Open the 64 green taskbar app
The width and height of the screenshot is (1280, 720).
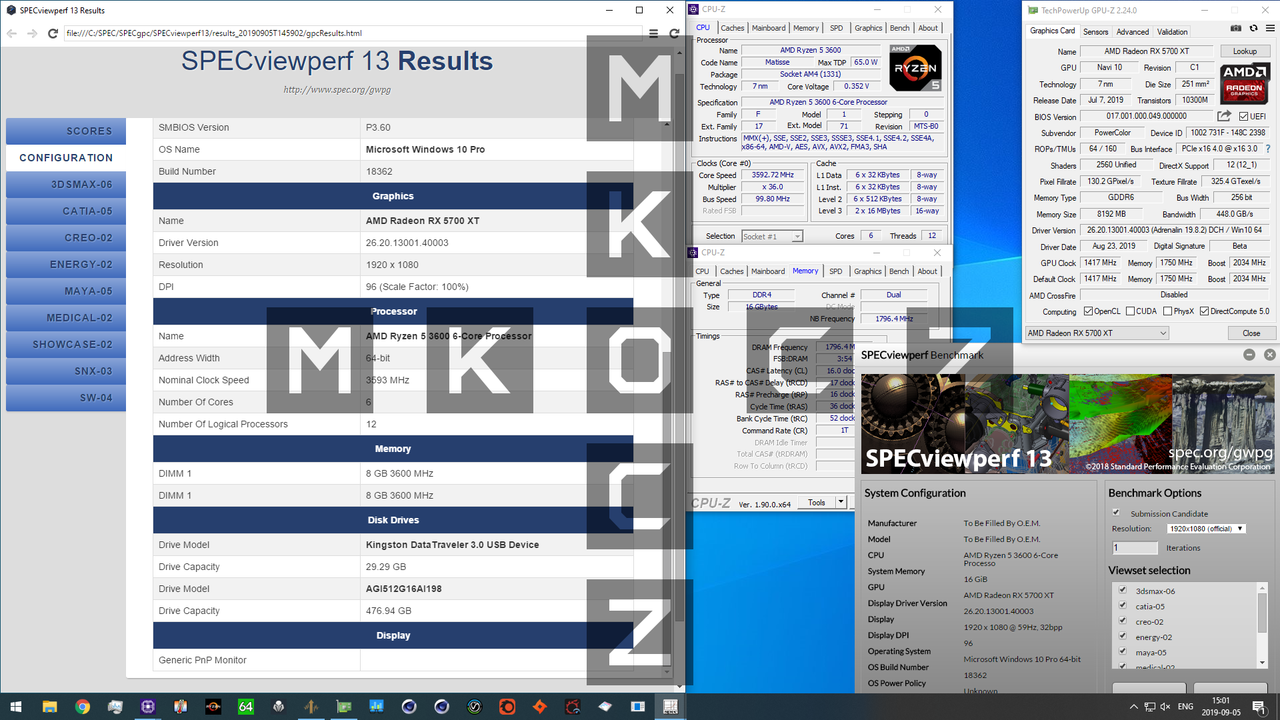pyautogui.click(x=246, y=706)
